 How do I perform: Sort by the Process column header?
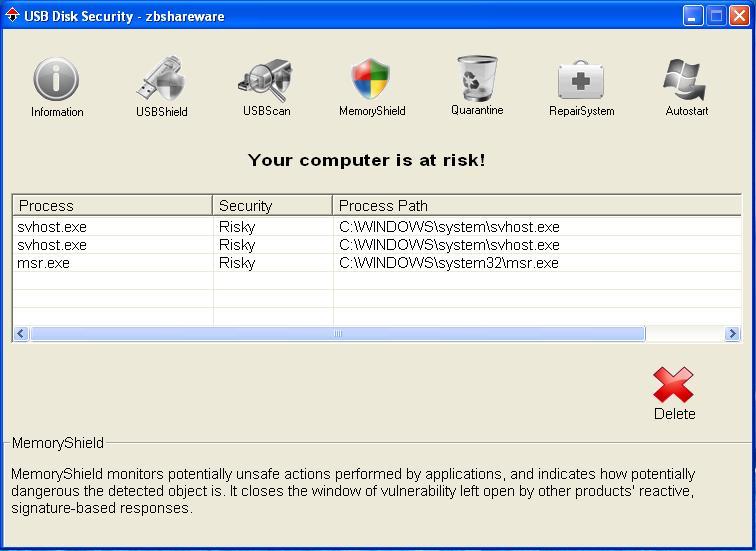[112, 205]
